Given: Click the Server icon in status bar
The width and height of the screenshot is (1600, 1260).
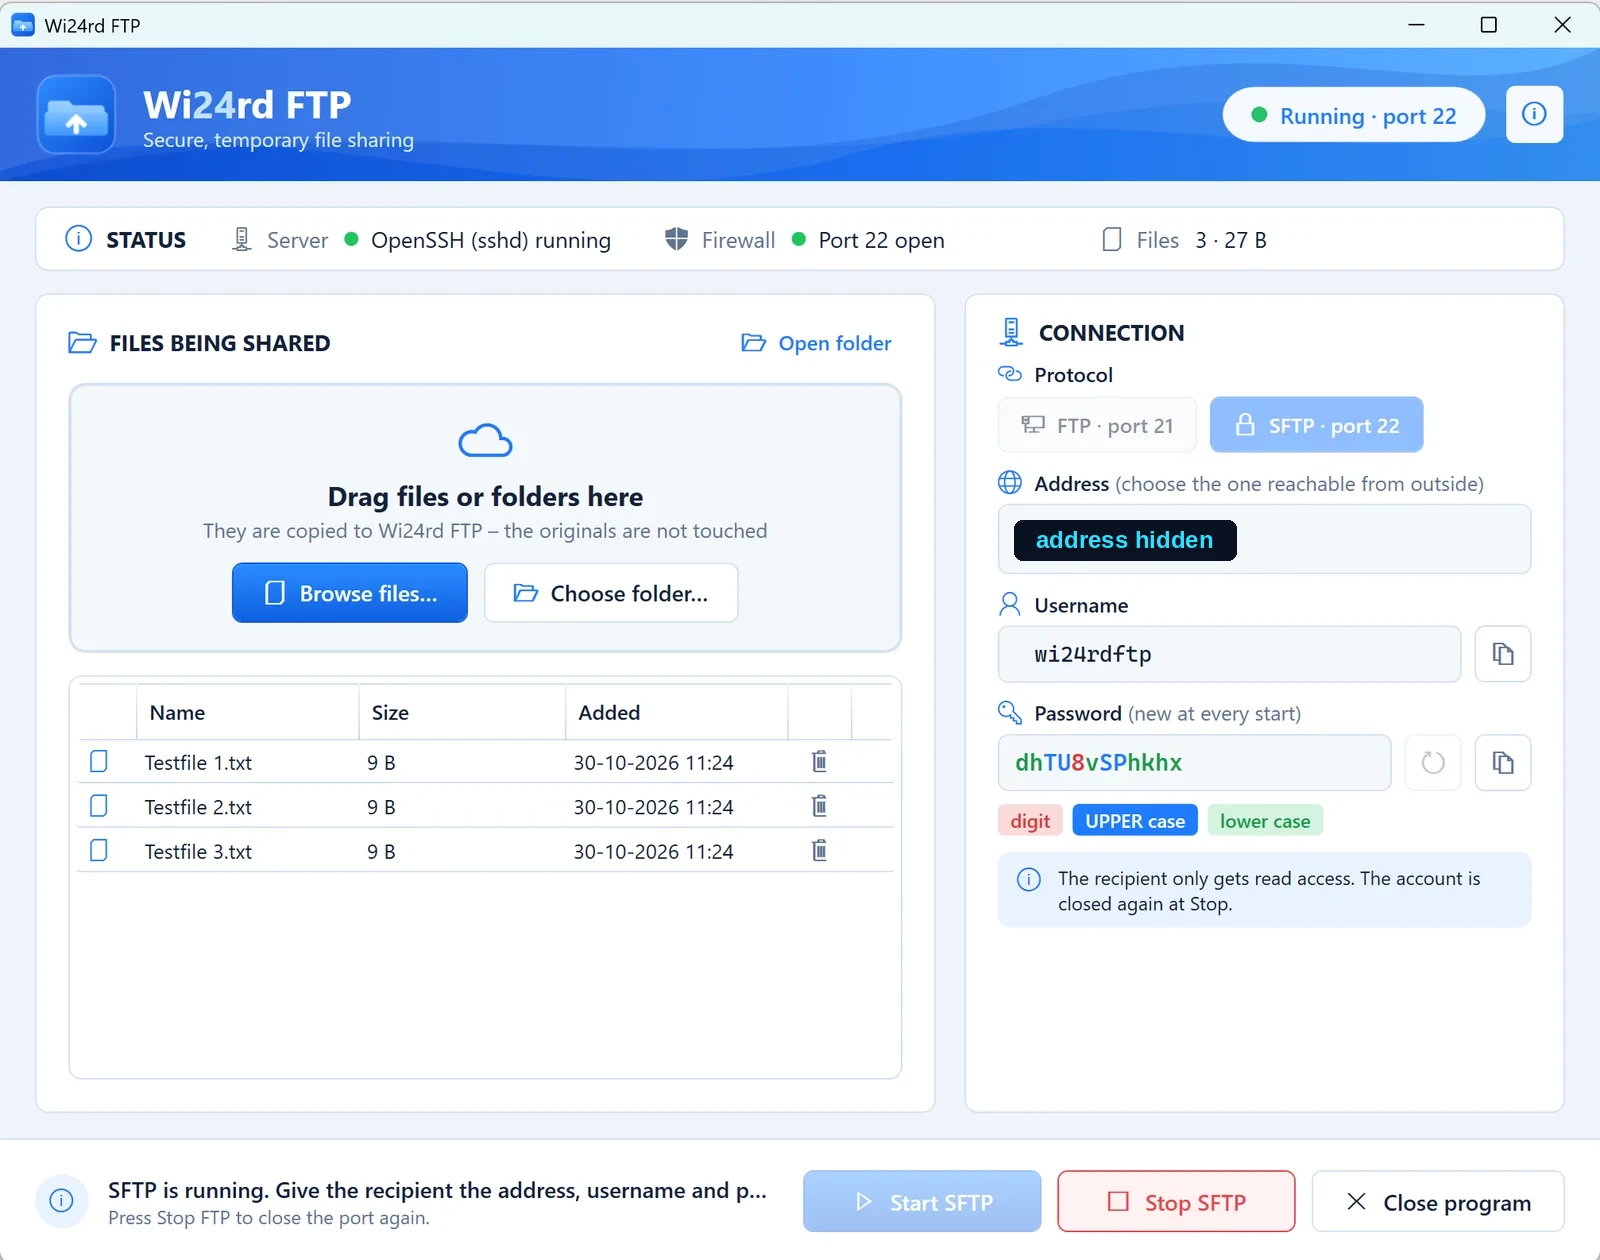Looking at the screenshot, I should pos(242,239).
